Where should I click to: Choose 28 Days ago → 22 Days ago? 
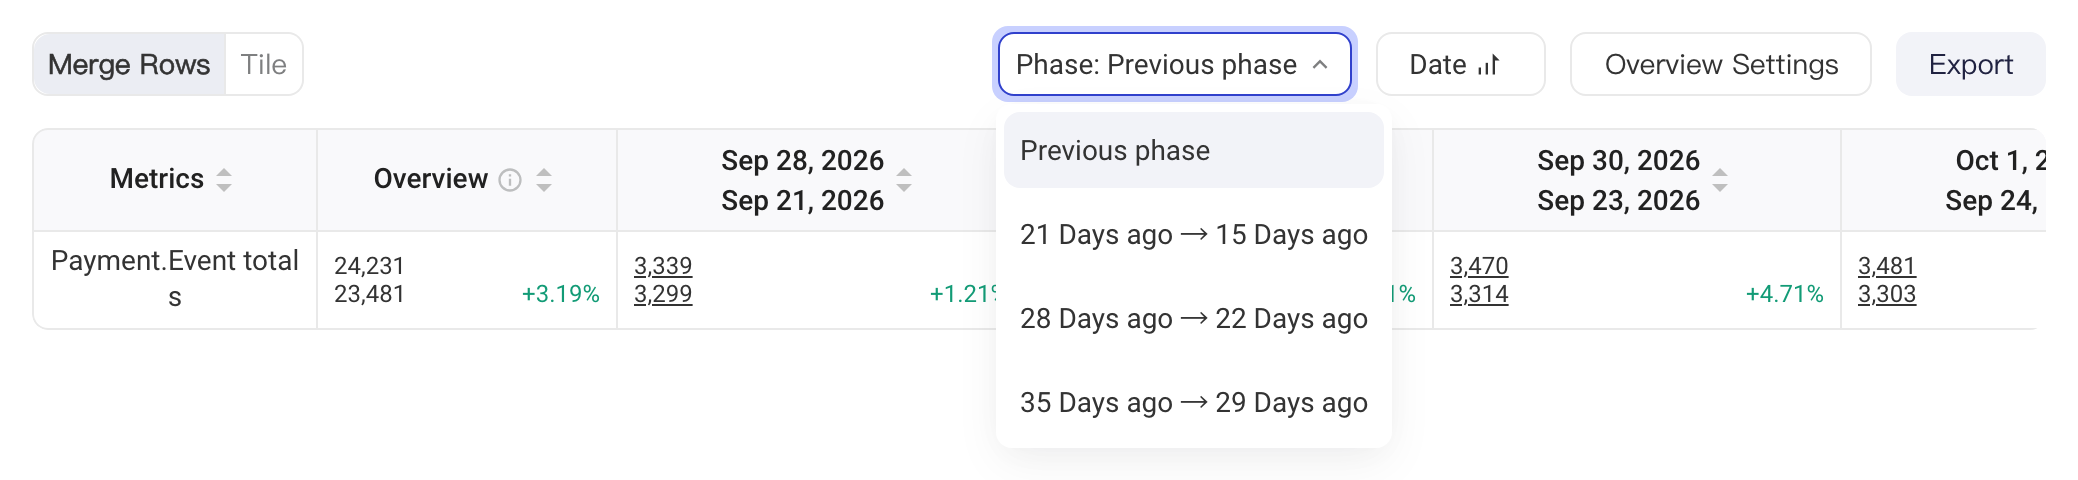pyautogui.click(x=1194, y=319)
